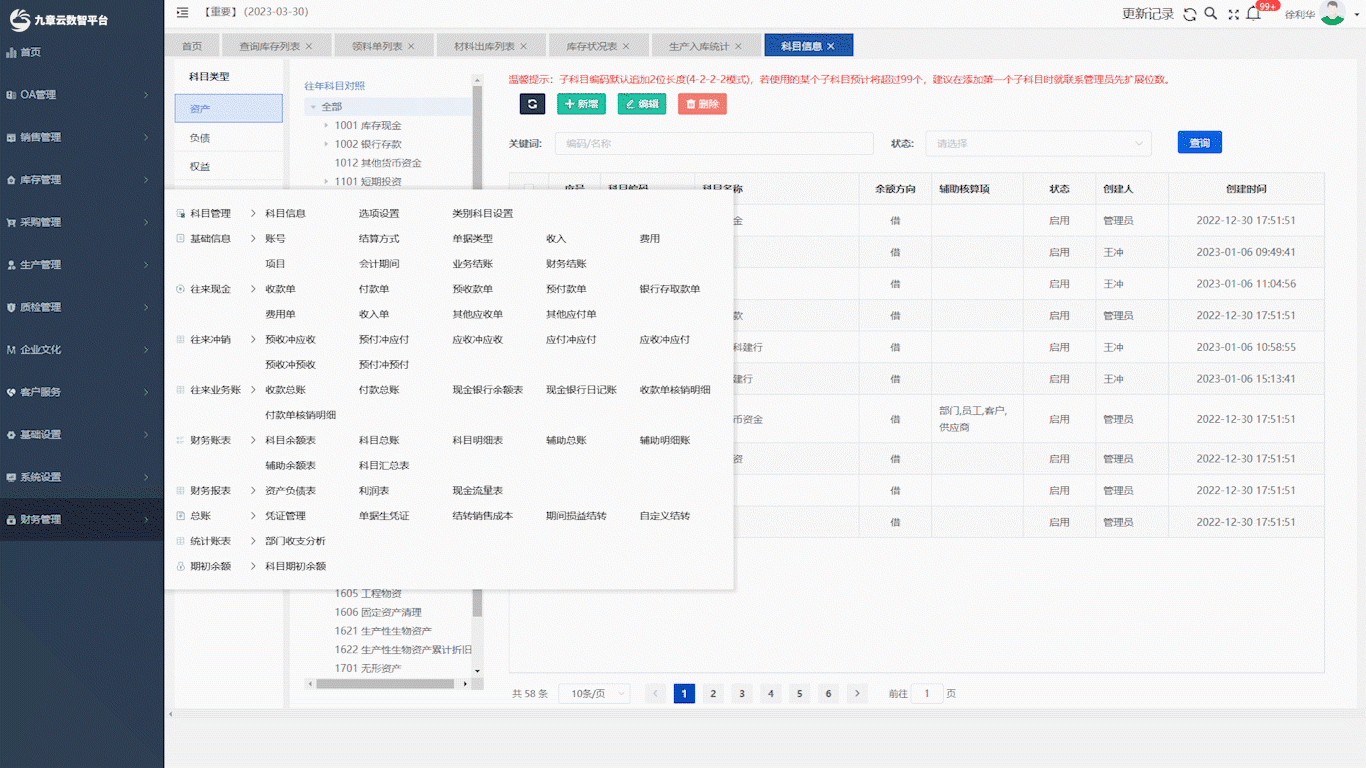Expand the OA管理 sidebar chevron
Screen dimensions: 1366x768
[x=146, y=95]
